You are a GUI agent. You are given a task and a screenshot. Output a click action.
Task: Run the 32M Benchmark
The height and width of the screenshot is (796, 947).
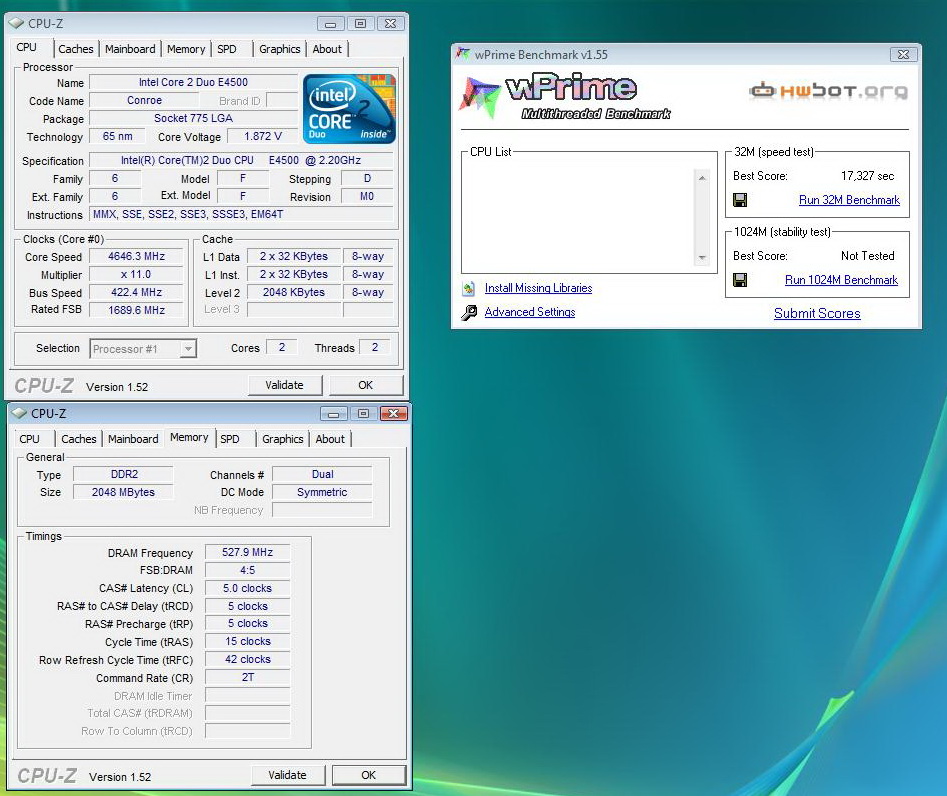tap(849, 200)
